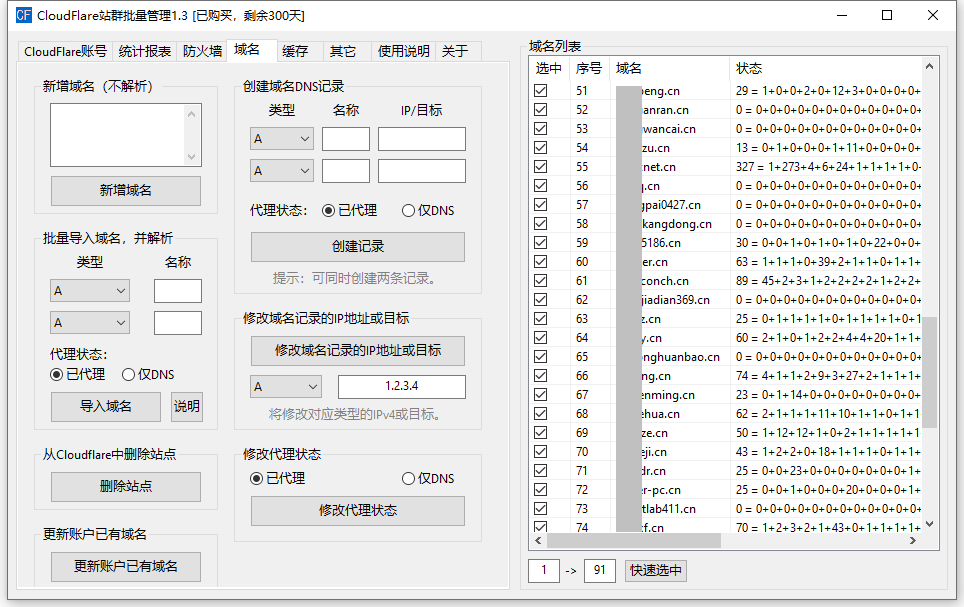Screen dimensions: 964x607
Task: Toggle the checkbox for row 70
Action: [x=540, y=452]
